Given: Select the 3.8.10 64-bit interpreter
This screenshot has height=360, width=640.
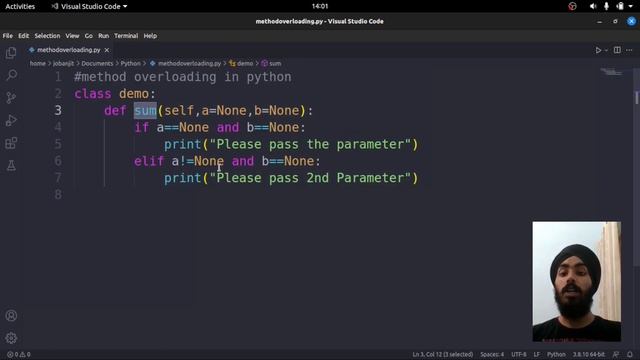Looking at the screenshot, I should click(588, 354).
